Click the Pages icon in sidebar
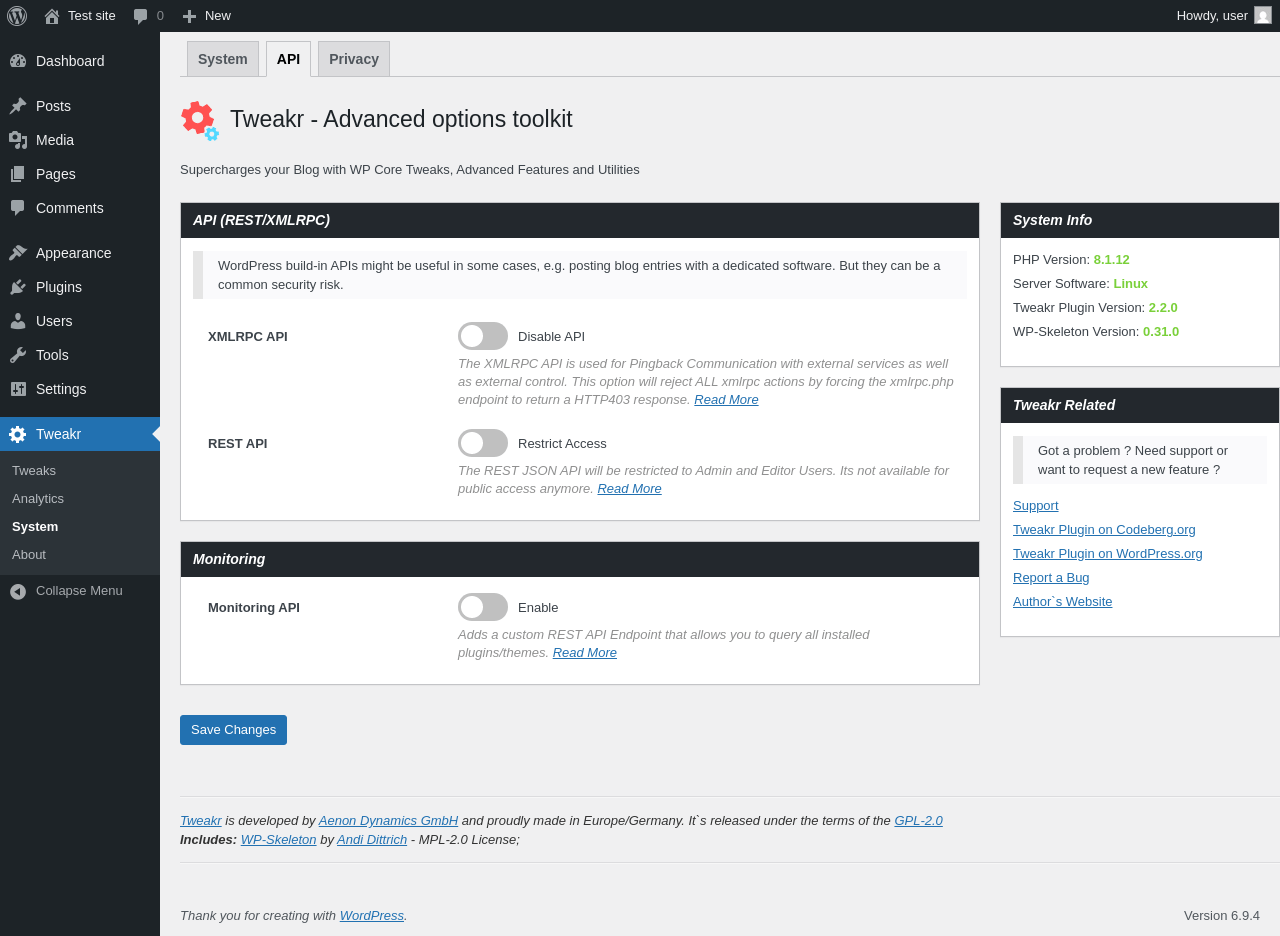Viewport: 1280px width, 936px height. point(18,174)
